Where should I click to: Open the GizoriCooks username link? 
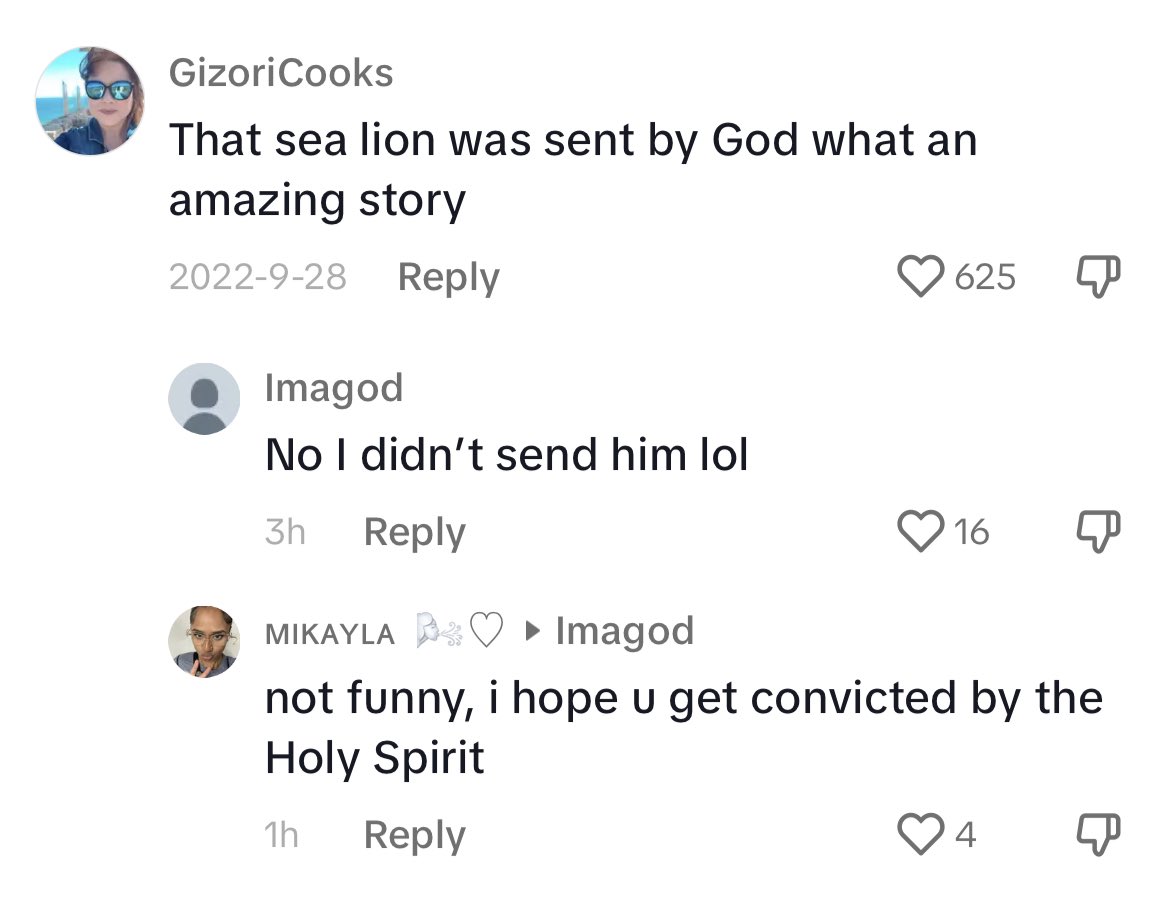pos(281,73)
